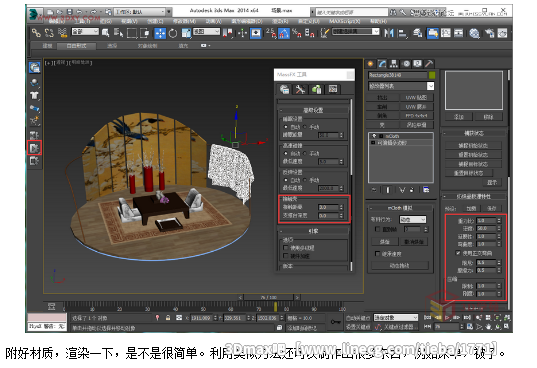Click the 动态拖动 button
The width and height of the screenshot is (537, 368).
pos(400,265)
